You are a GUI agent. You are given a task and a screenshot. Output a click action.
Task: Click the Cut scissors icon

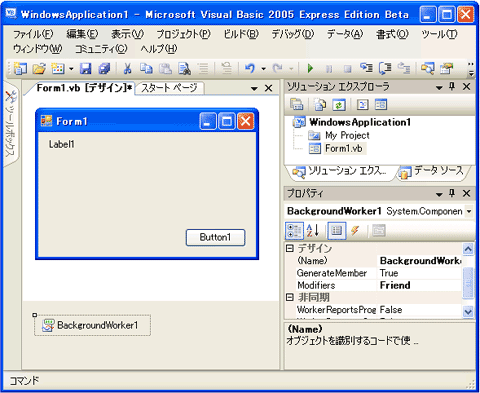pyautogui.click(x=127, y=69)
